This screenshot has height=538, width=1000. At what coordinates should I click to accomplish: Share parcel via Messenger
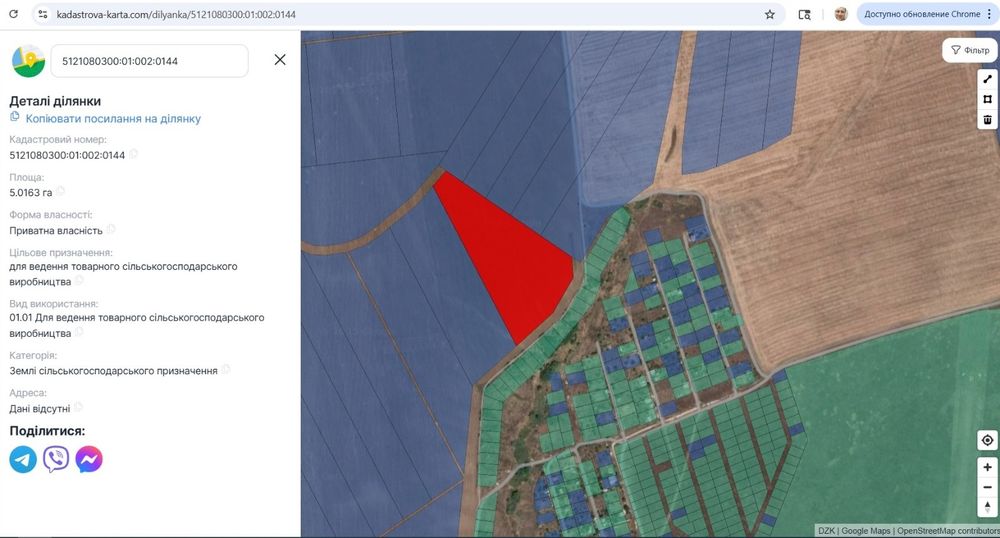pos(89,459)
